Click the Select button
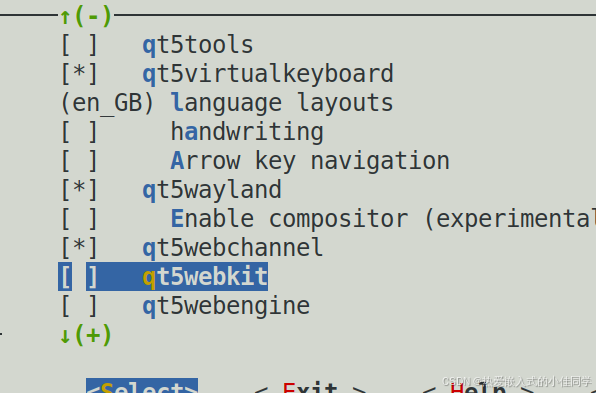The height and width of the screenshot is (393, 596). 142,387
